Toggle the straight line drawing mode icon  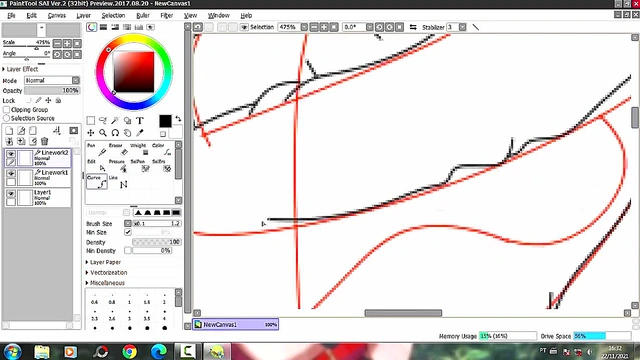pos(476,27)
